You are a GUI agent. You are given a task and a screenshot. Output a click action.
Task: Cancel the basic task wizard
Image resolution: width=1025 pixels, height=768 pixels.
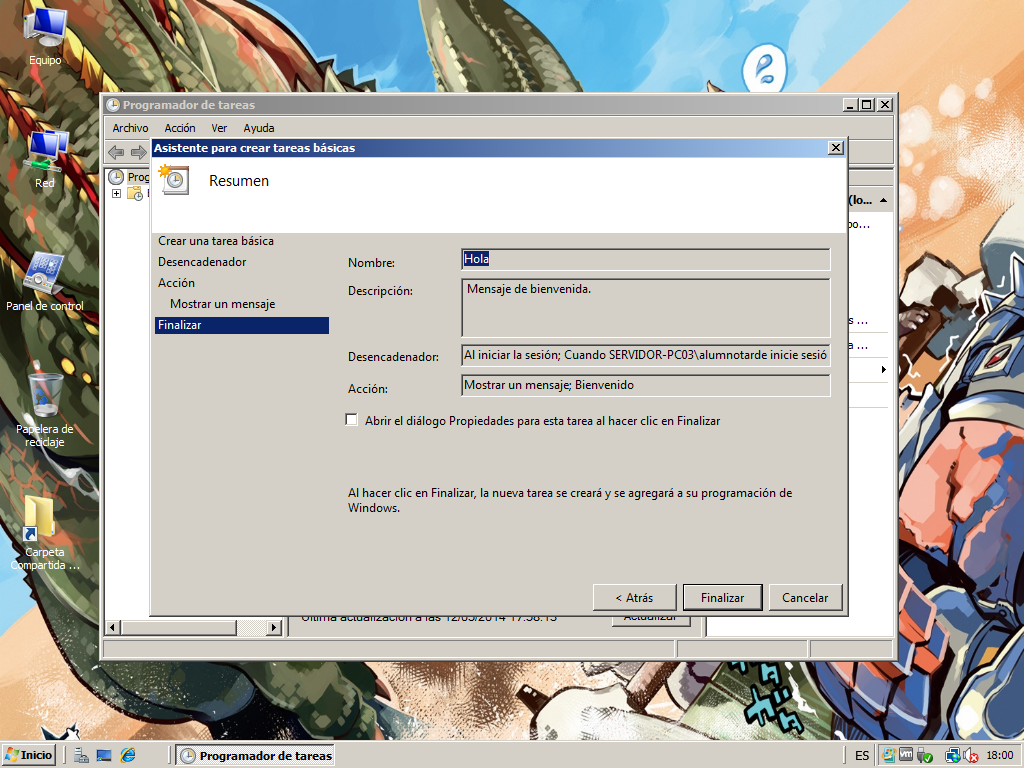pos(805,597)
